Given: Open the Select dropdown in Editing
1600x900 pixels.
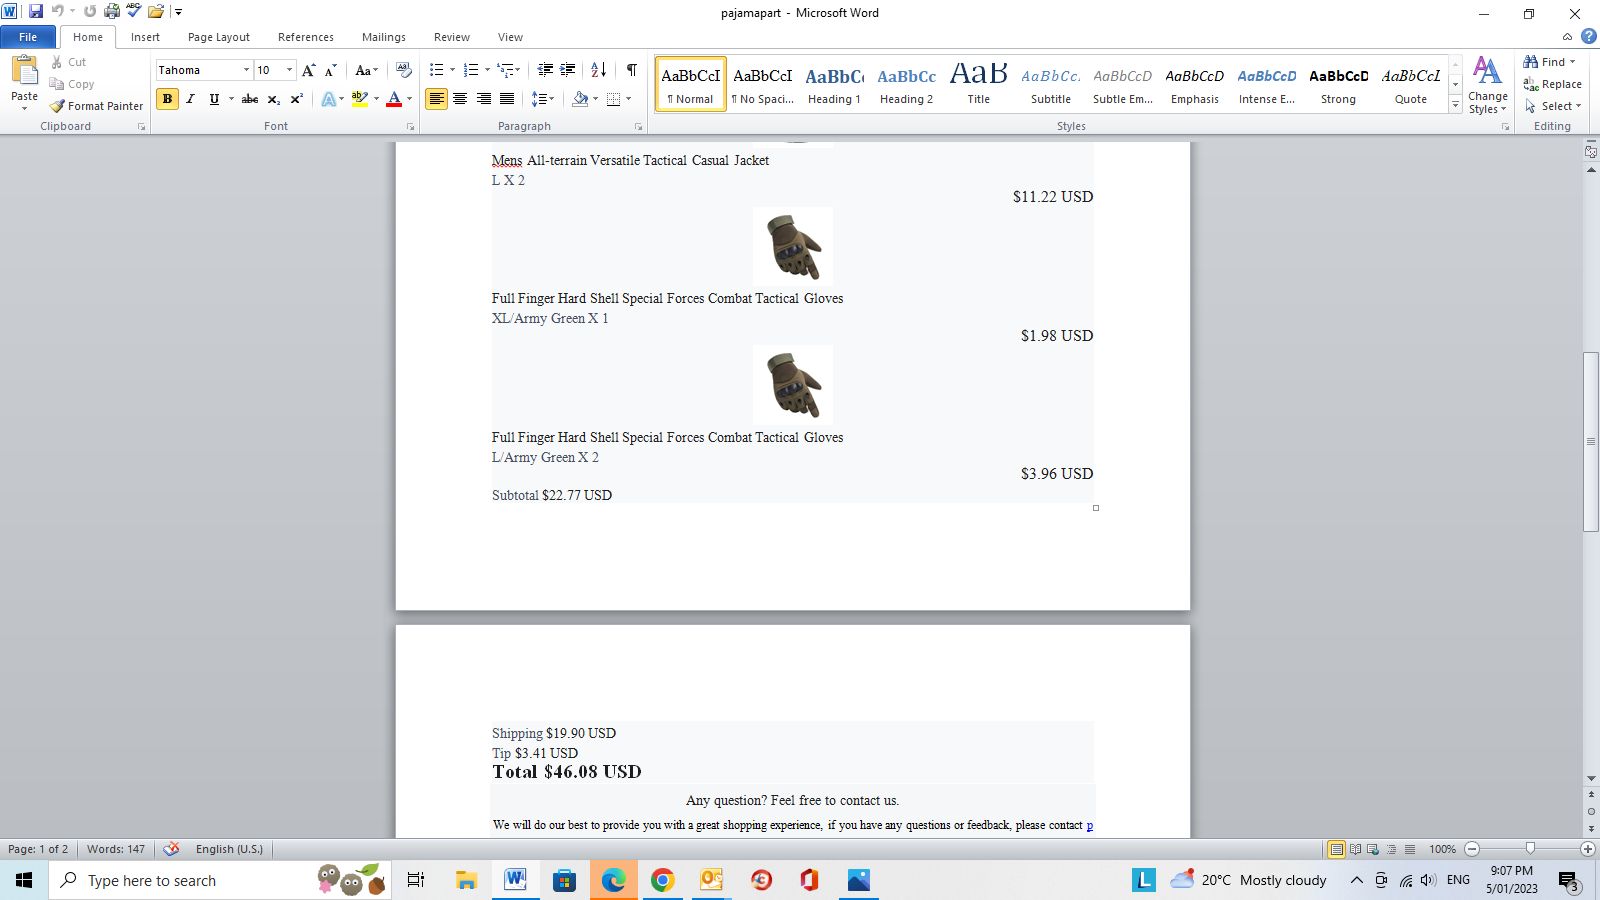Looking at the screenshot, I should [1553, 106].
